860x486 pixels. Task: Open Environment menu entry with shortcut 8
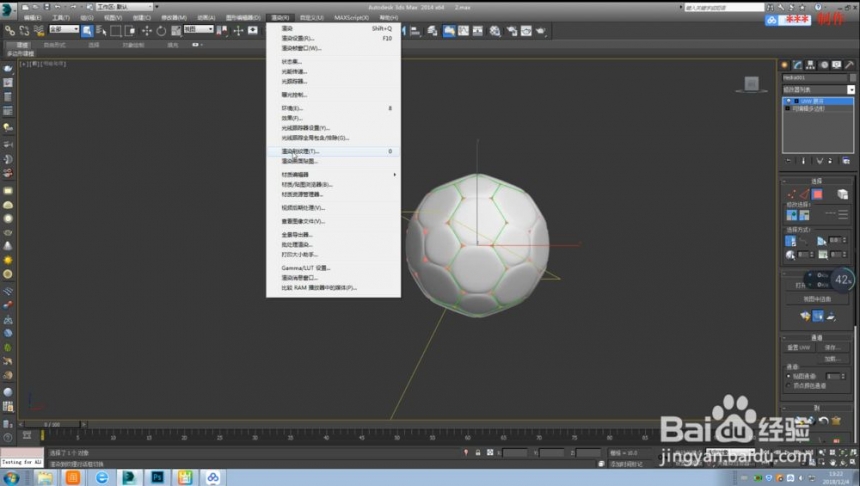point(333,109)
